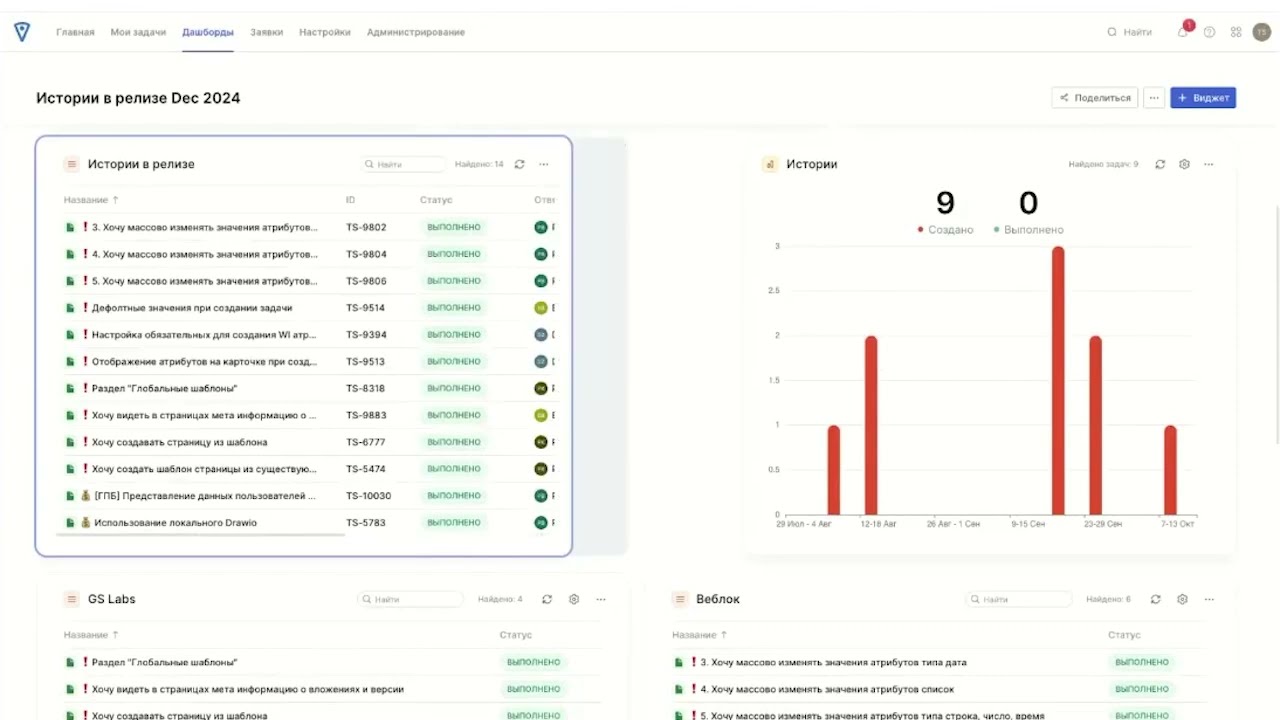Image resolution: width=1280 pixels, height=720 pixels.
Task: Click assignee avatar in TS-9514 row
Action: point(541,308)
